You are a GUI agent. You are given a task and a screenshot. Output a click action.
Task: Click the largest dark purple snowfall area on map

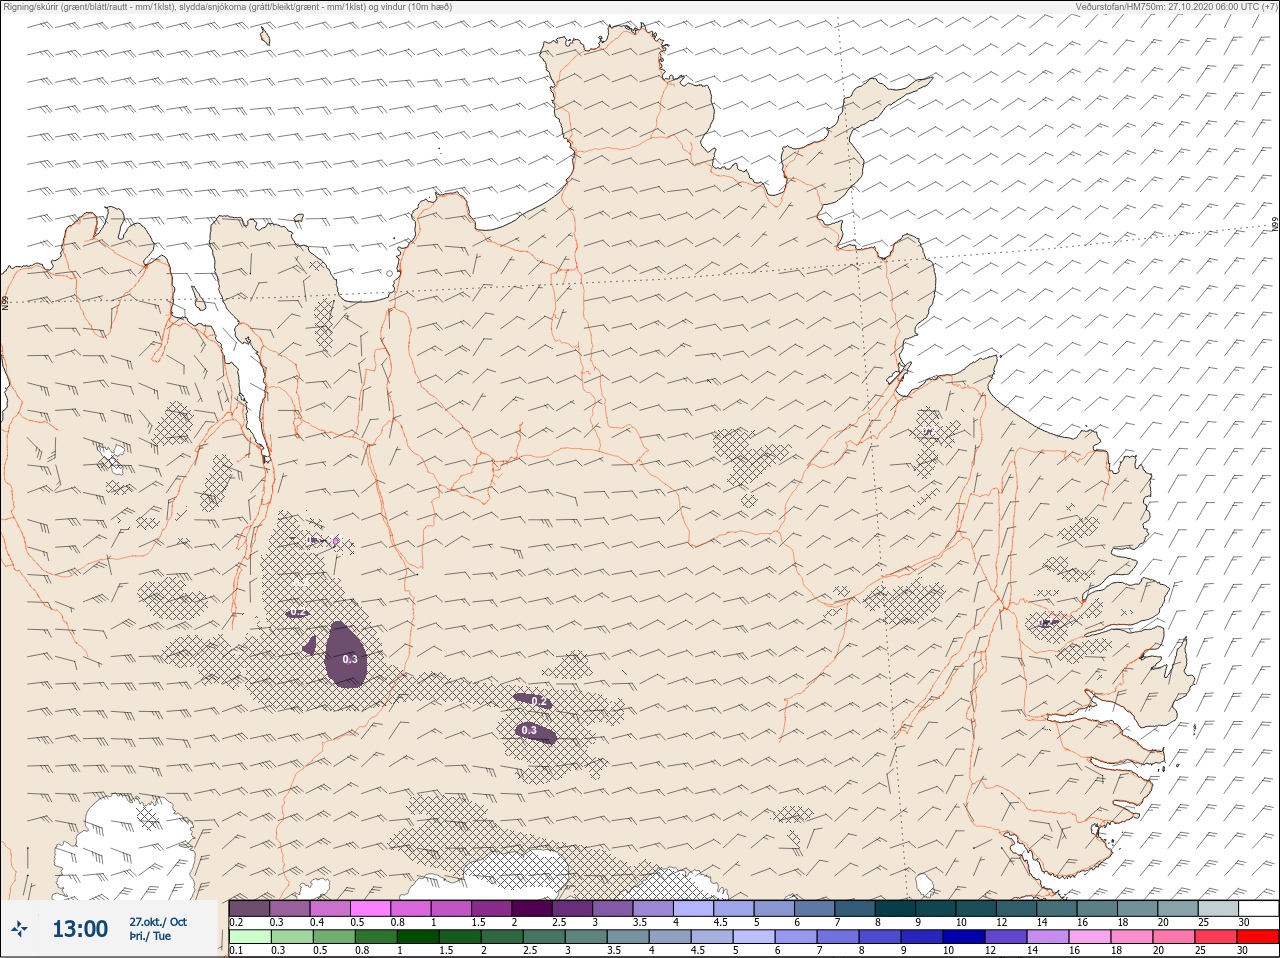pyautogui.click(x=346, y=656)
